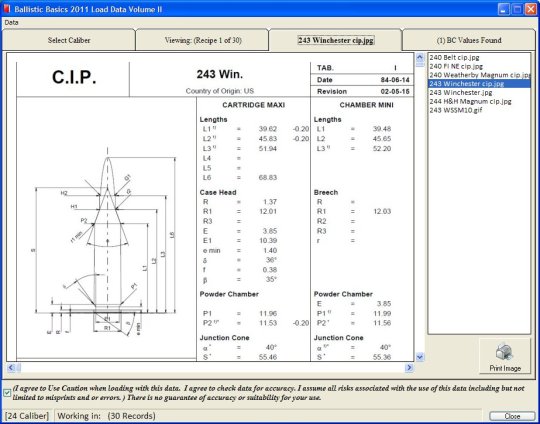
Task: Click the [24 Caliber] status bar entry
Action: [x=27, y=416]
